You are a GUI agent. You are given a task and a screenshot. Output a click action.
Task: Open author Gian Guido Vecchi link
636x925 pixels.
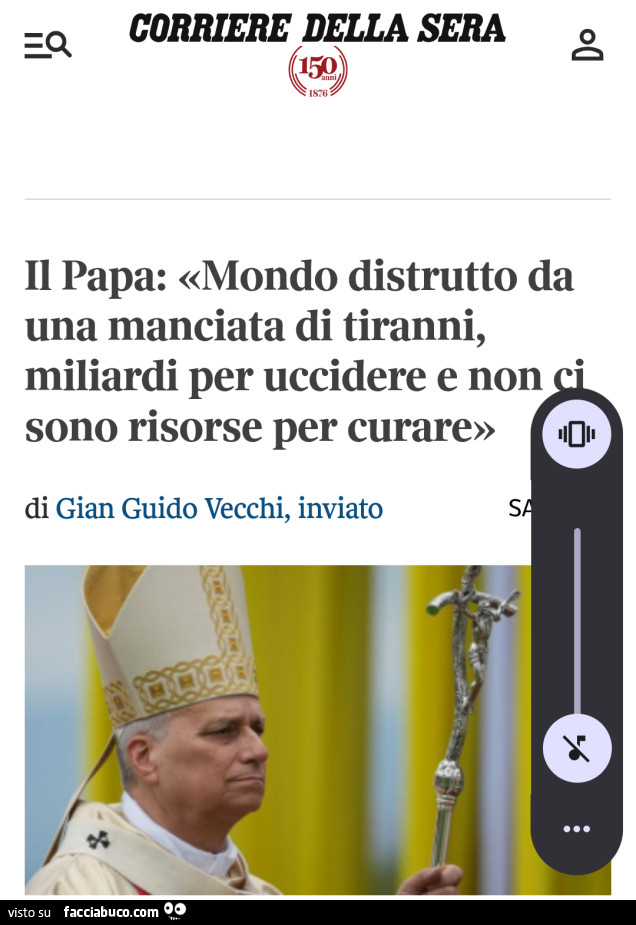pyautogui.click(x=219, y=509)
